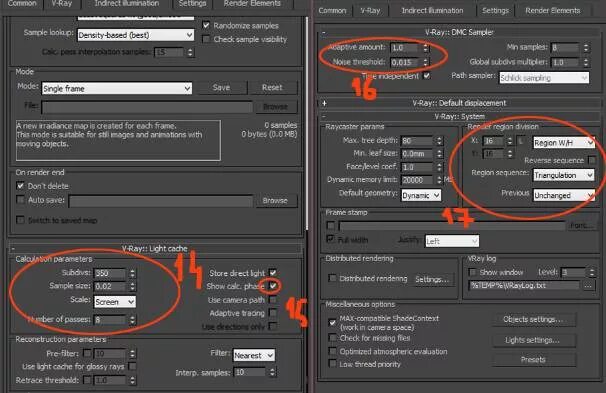Click Frame stamp Font button

tap(581, 225)
